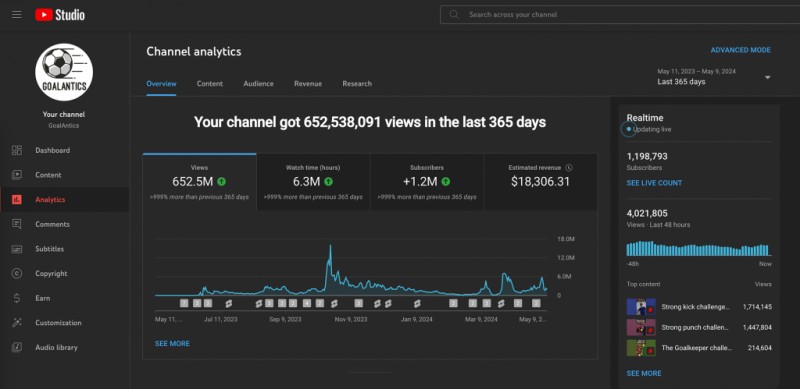Viewport: 800px width, 389px height.
Task: Click the 1,714,145 views value
Action: click(757, 307)
